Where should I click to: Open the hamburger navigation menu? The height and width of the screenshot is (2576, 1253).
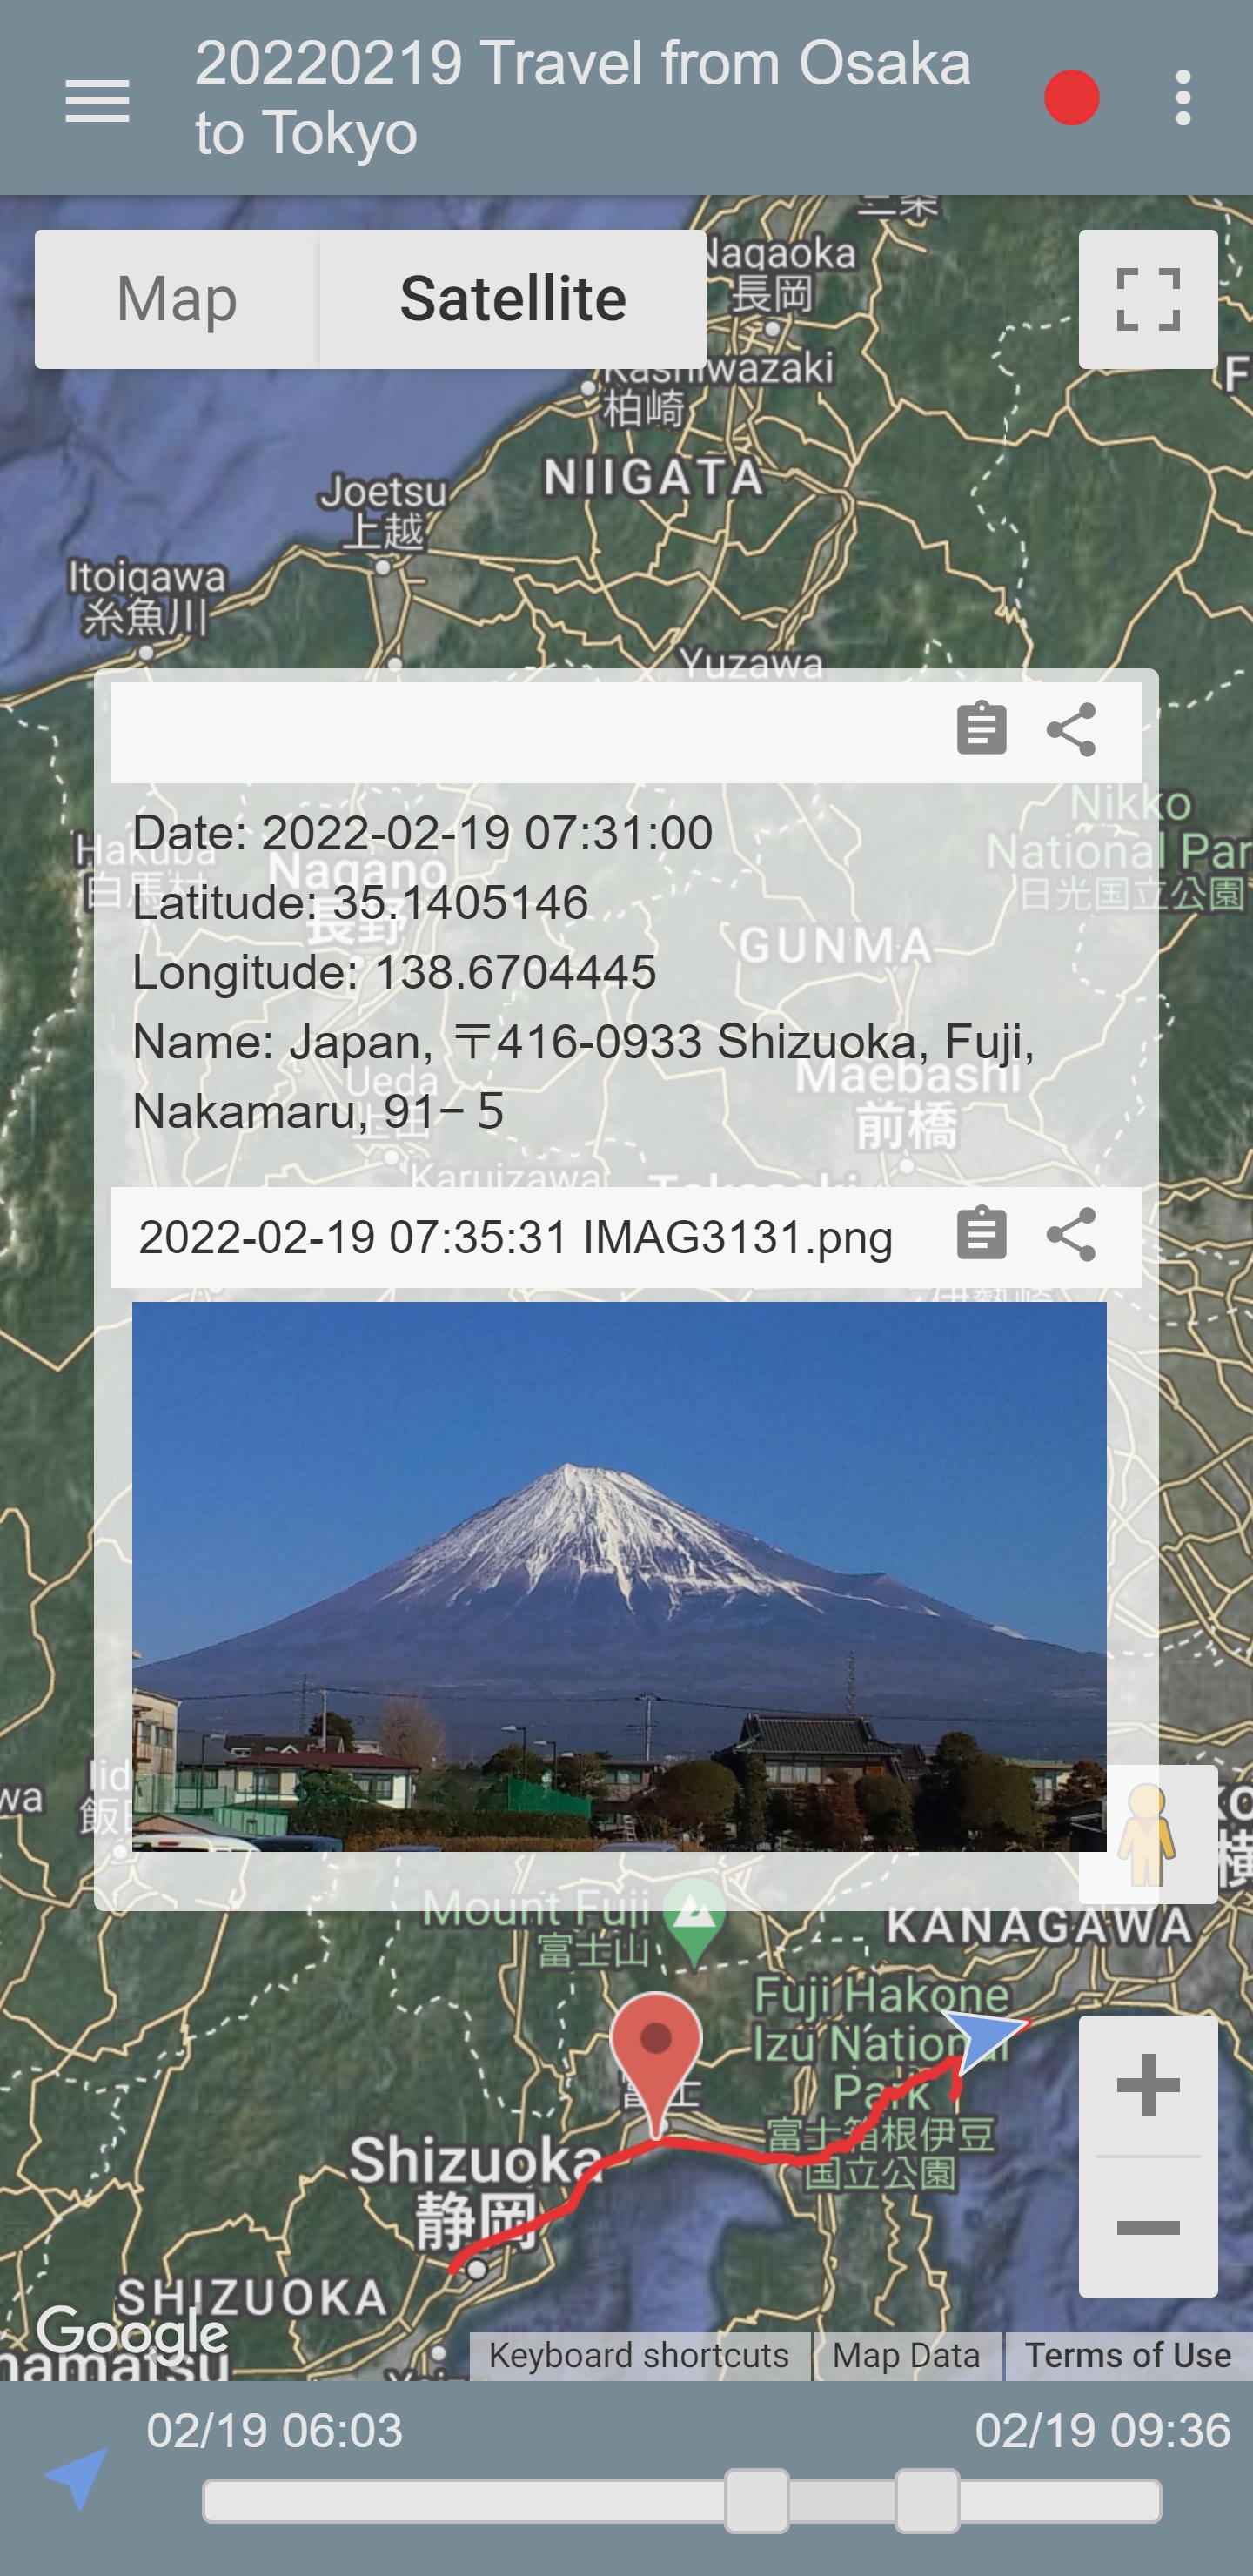click(97, 100)
